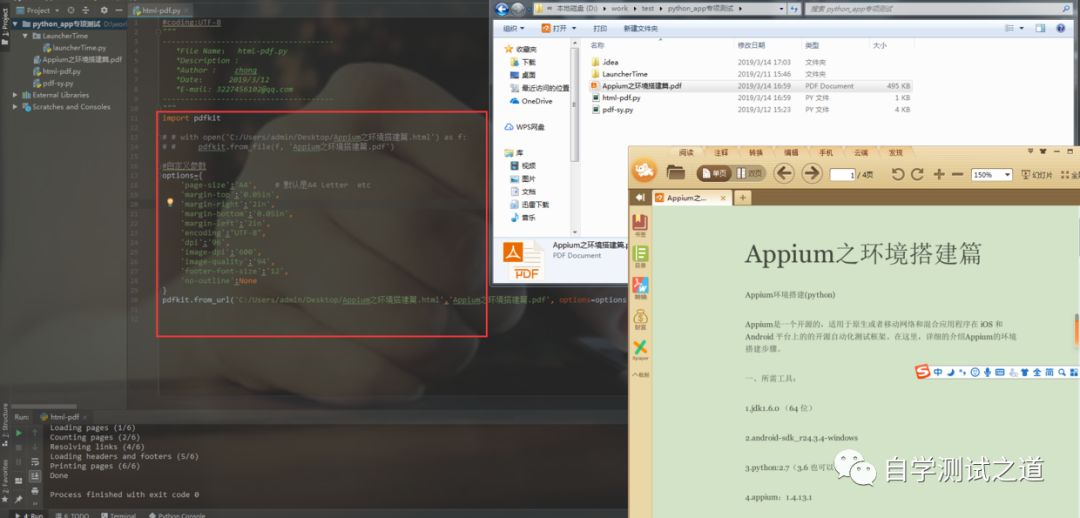1080x518 pixels.
Task: Rotate PDF clockwise
Action: coord(917,174)
